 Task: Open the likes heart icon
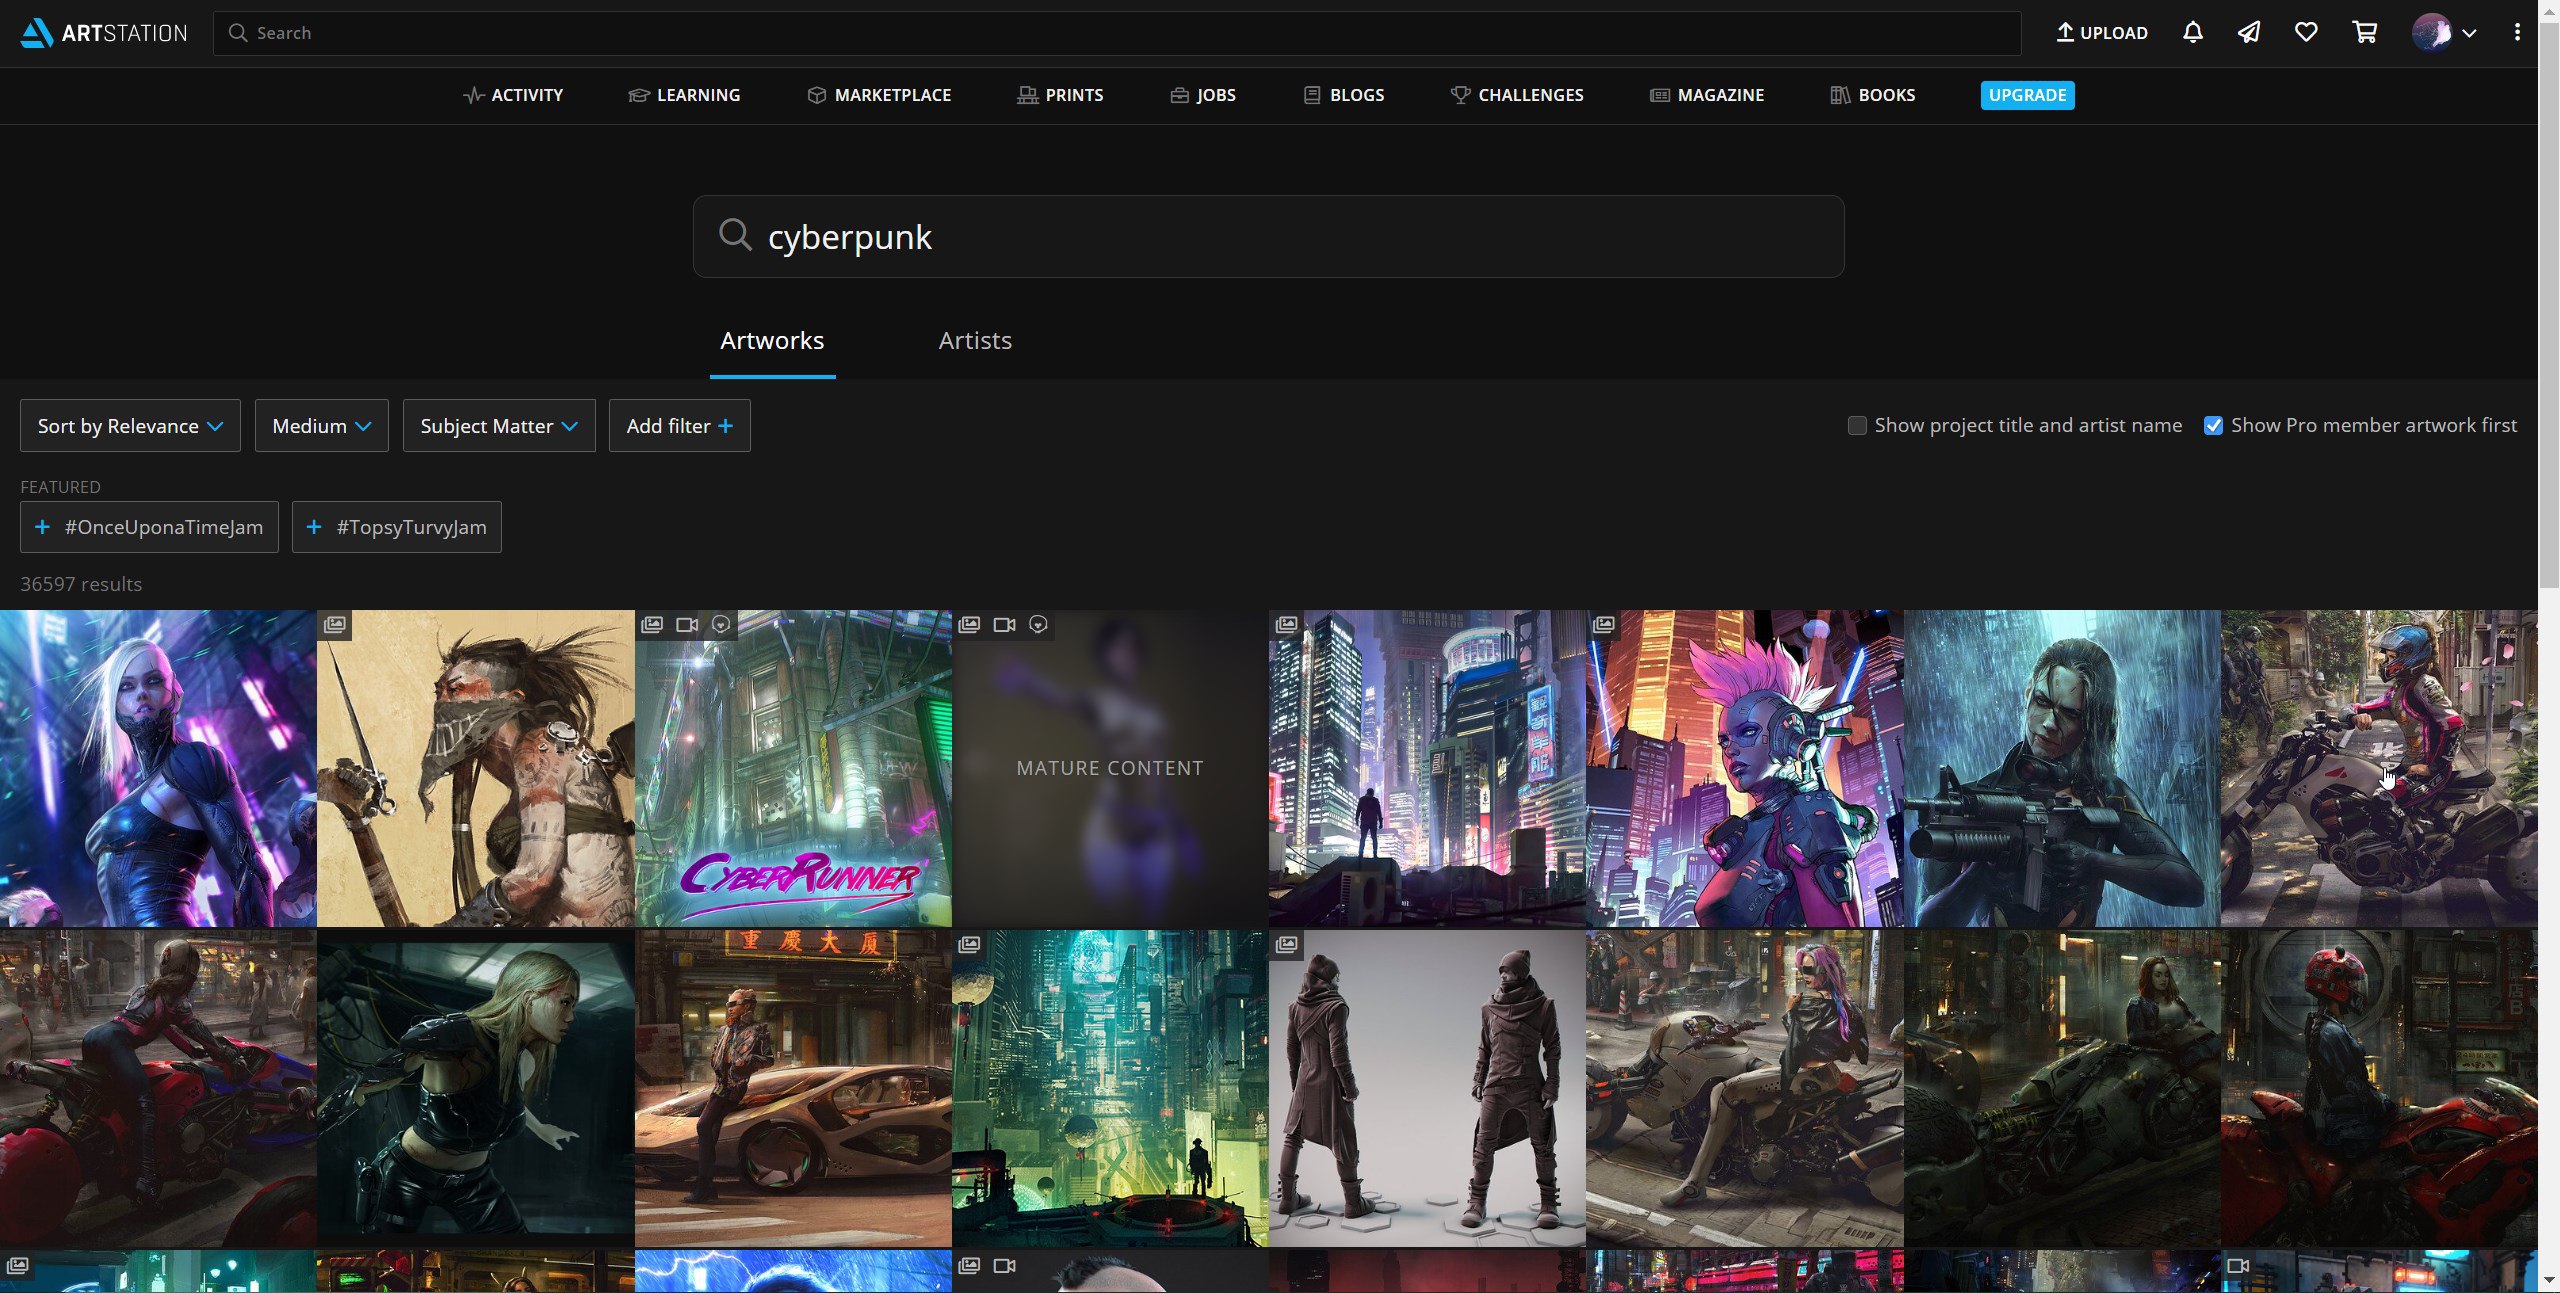2306,33
